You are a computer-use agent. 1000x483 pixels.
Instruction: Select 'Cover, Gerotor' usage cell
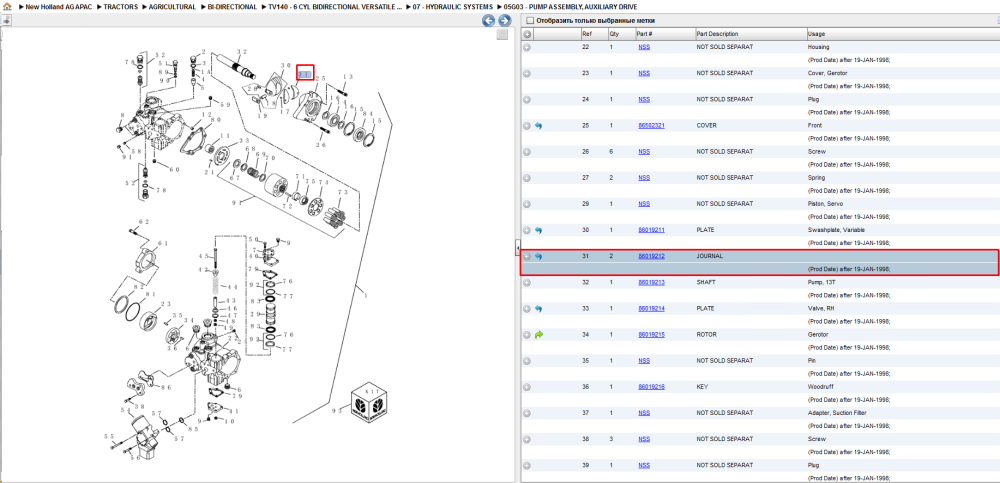tap(828, 73)
